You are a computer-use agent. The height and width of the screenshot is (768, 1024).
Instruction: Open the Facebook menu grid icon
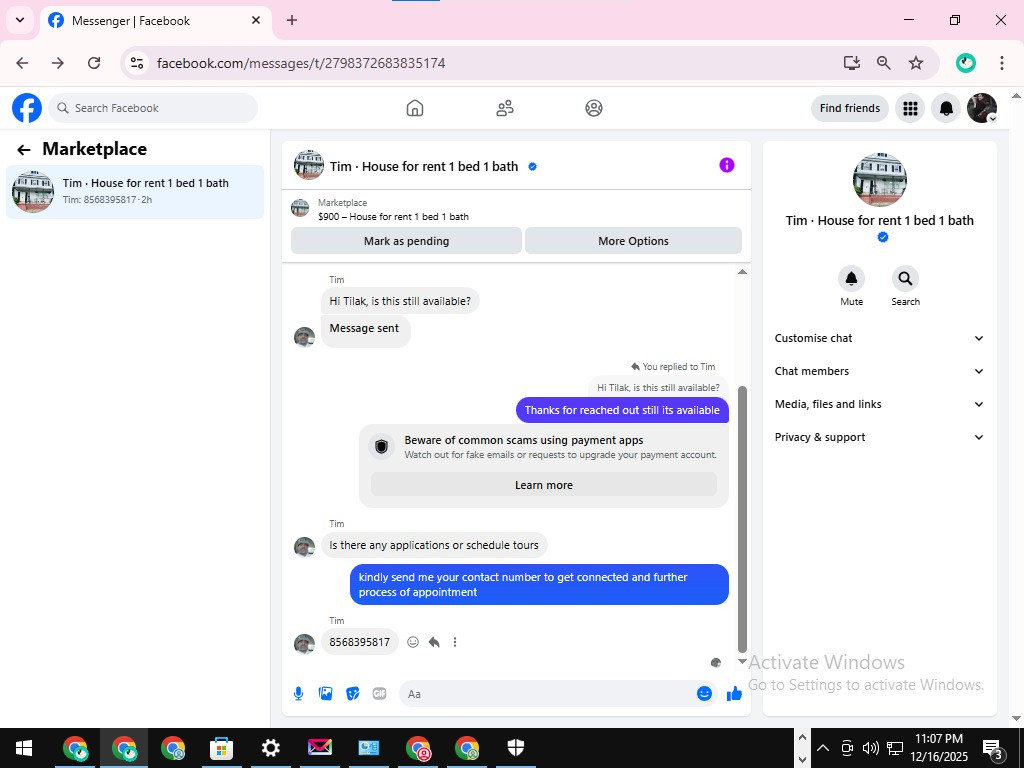(910, 108)
